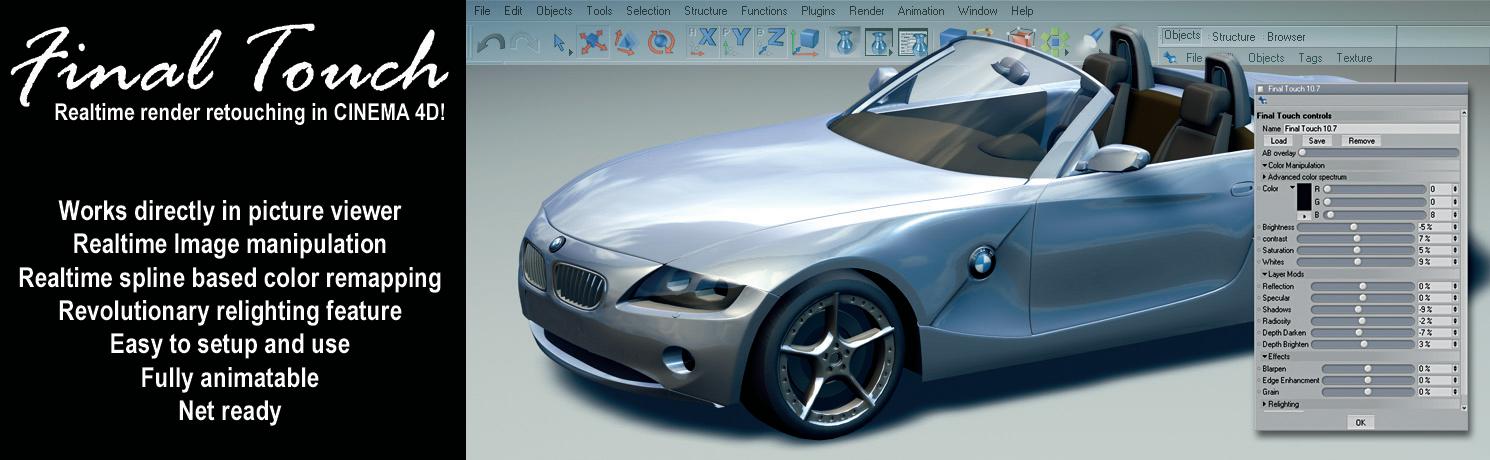Screen dimensions: 1490x460
Task: Click the Redo arrow icon
Action: 524,42
